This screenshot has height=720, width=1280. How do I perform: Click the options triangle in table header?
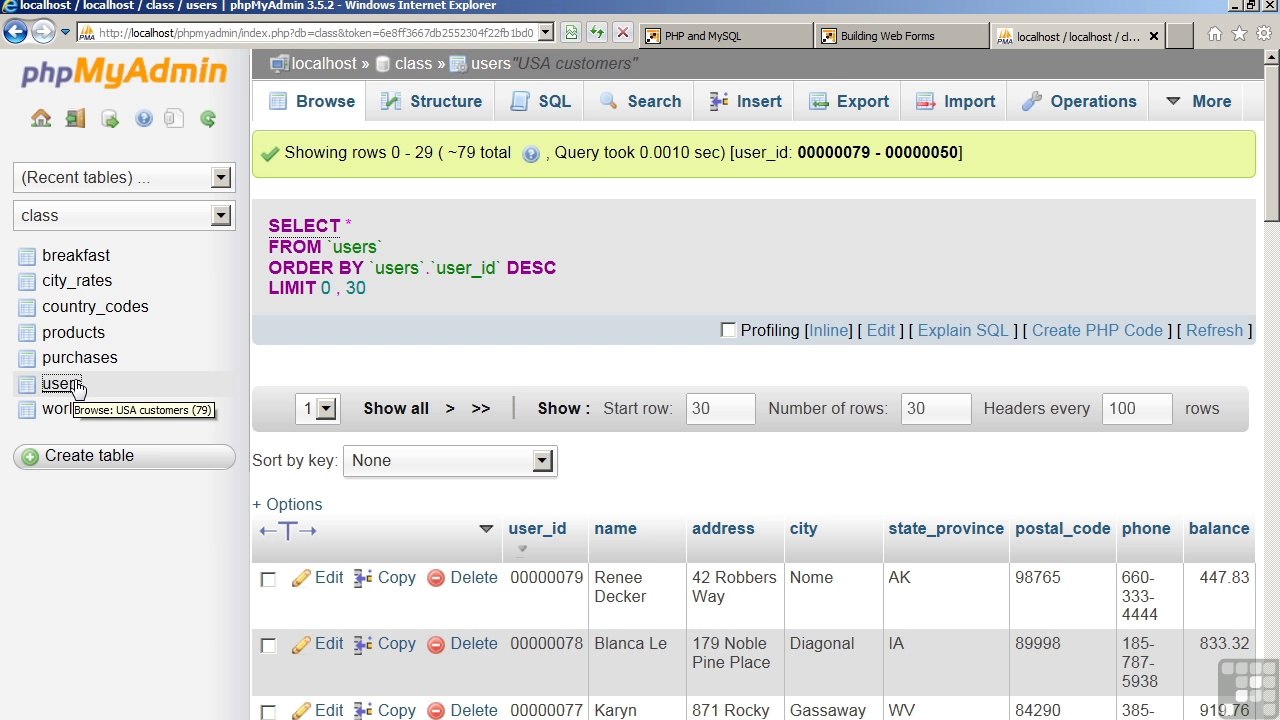coord(486,529)
